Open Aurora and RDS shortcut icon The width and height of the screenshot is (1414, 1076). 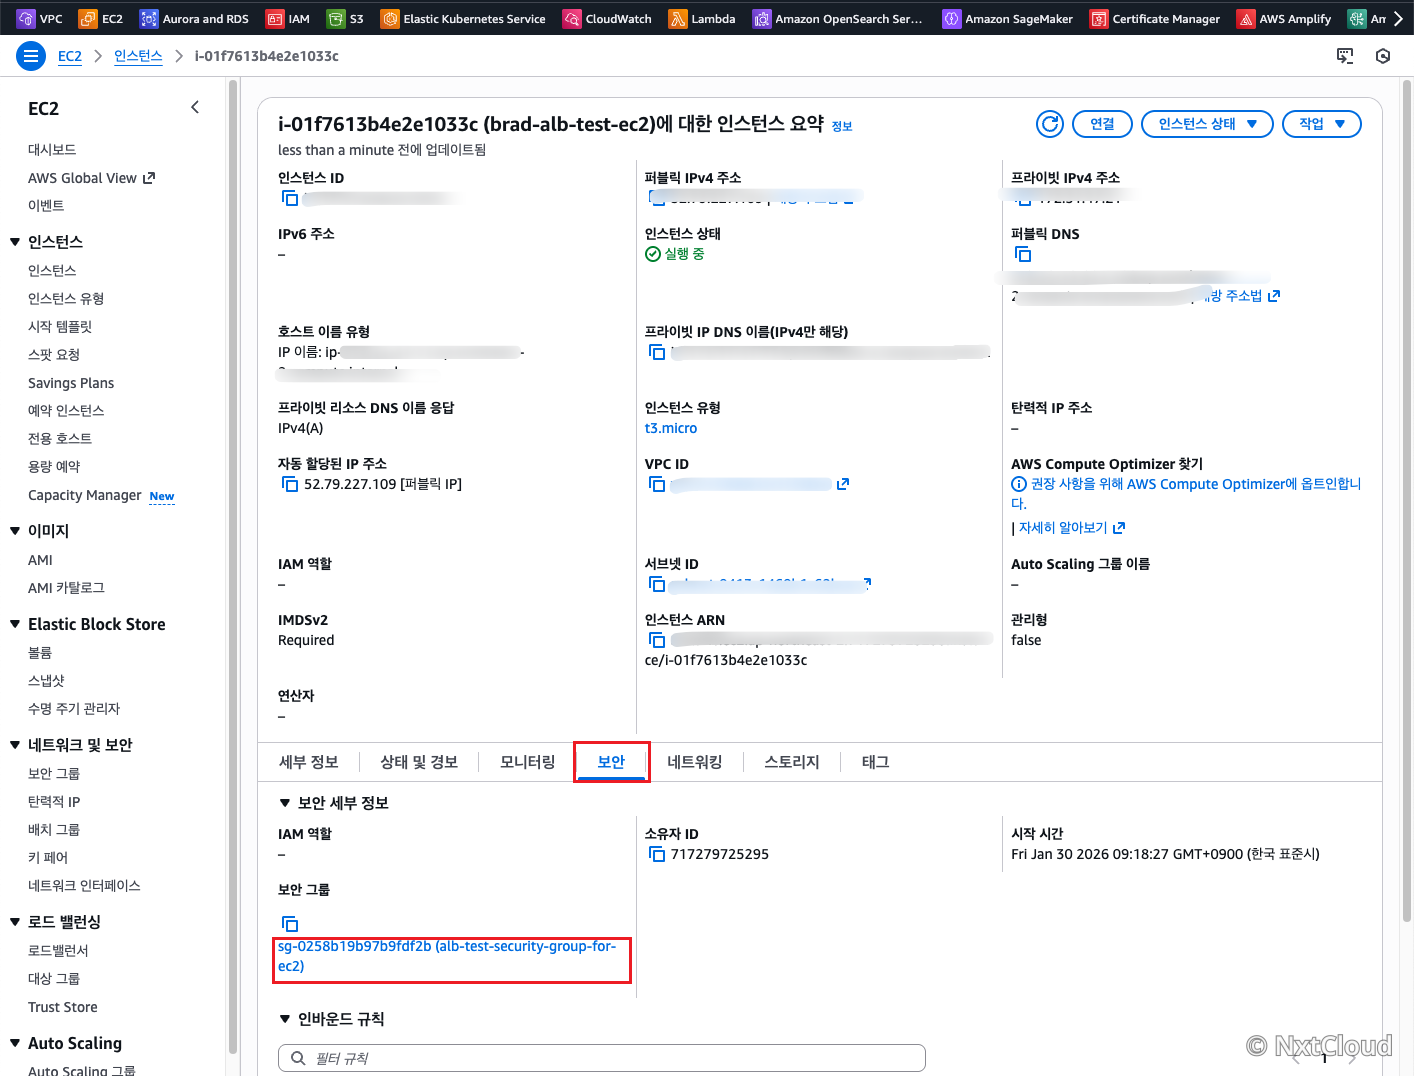coord(149,19)
